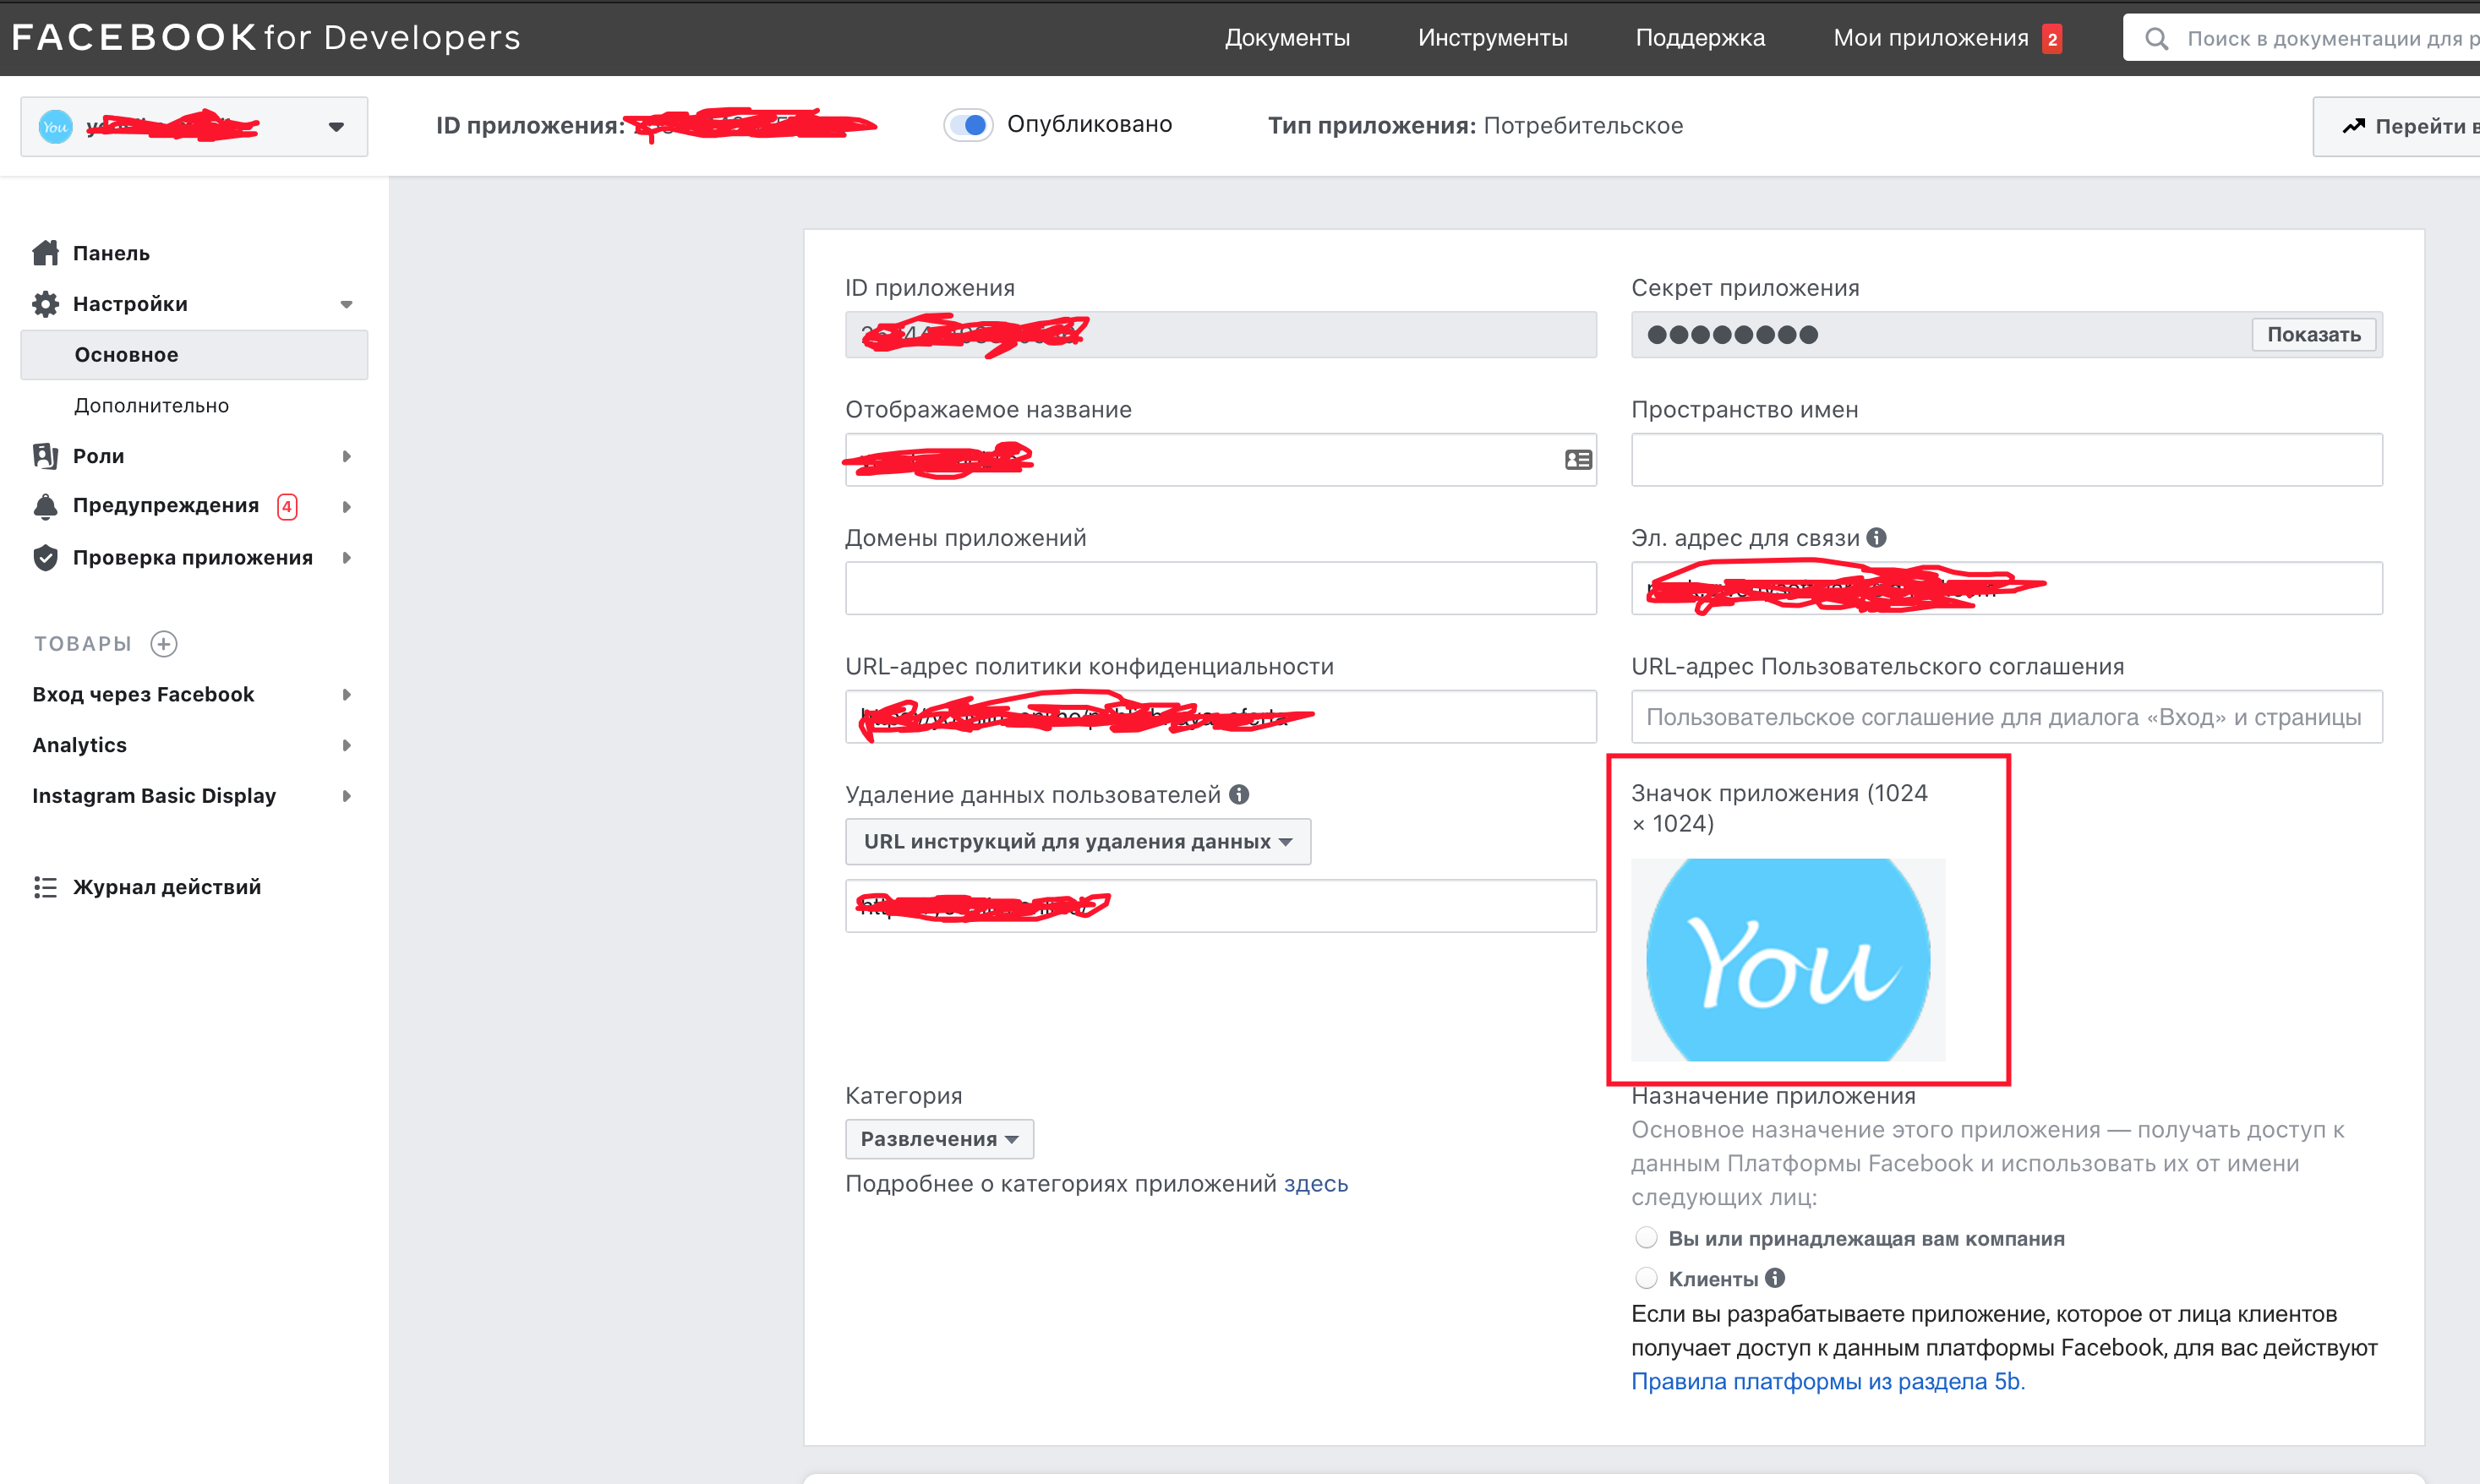Expand the Роли section arrow
The image size is (2480, 1484).
(346, 456)
